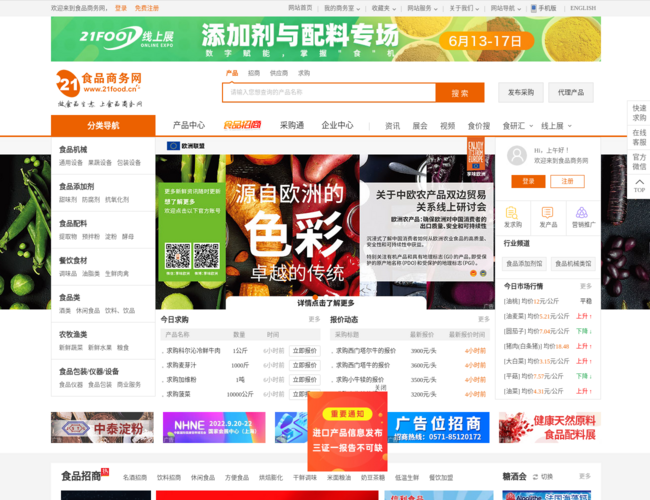Click 食品添加剂馆 industry channel button
This screenshot has width=650, height=500.
(524, 264)
